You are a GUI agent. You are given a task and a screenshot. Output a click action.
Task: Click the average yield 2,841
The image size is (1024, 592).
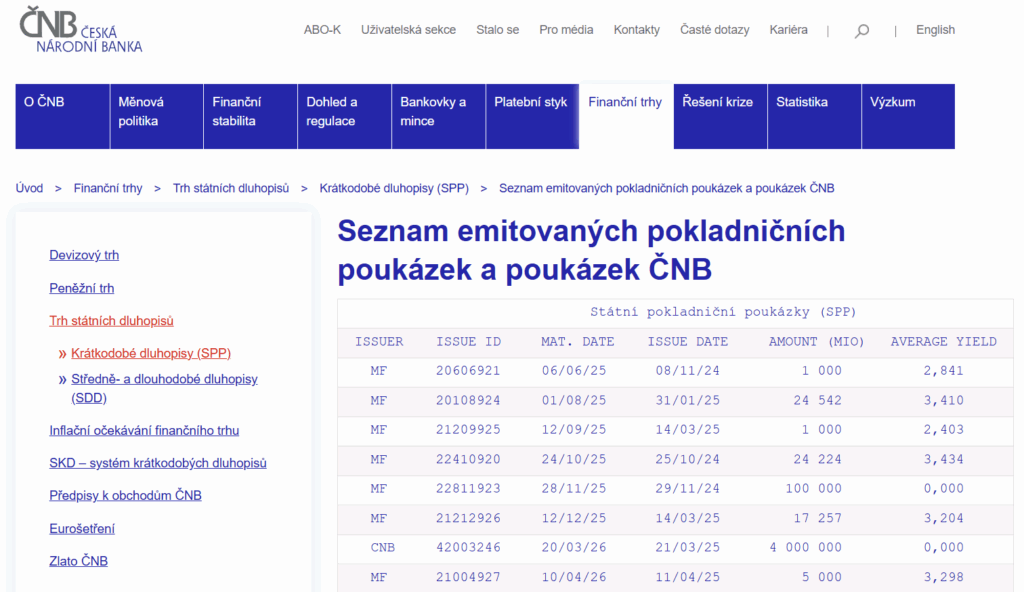click(944, 371)
